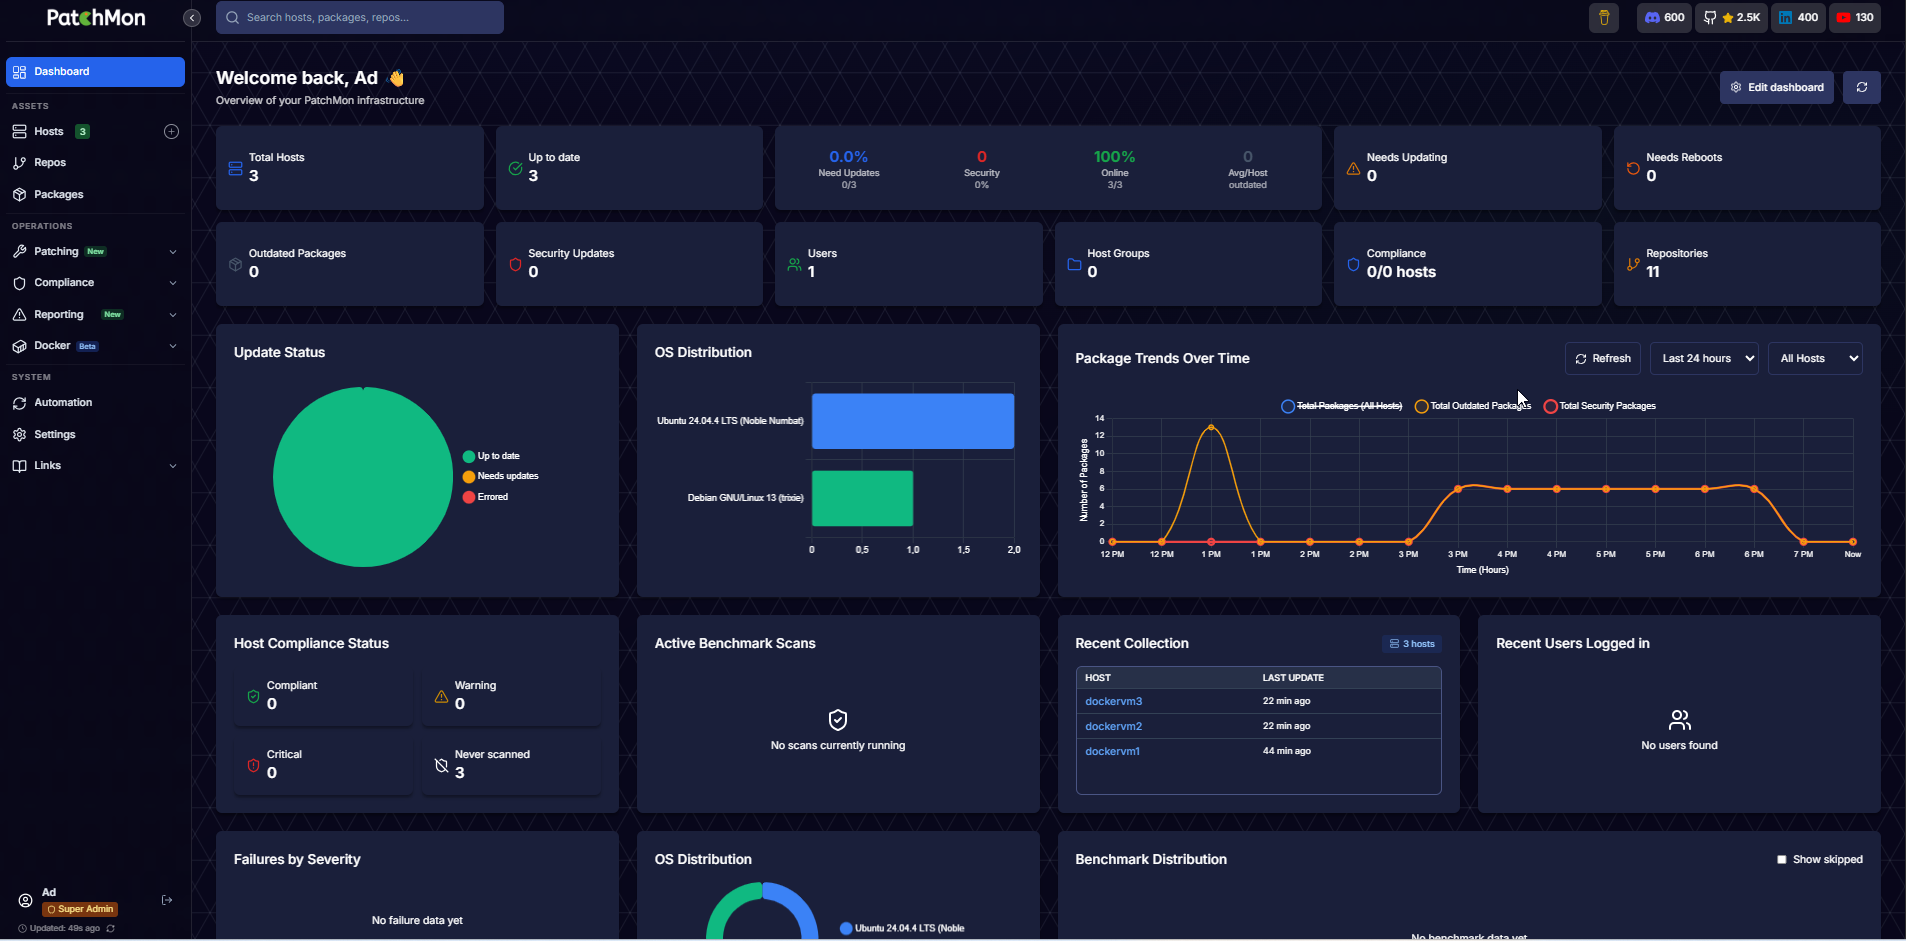
Task: Click the 3 hosts badge in Recent Collection
Action: [1412, 644]
